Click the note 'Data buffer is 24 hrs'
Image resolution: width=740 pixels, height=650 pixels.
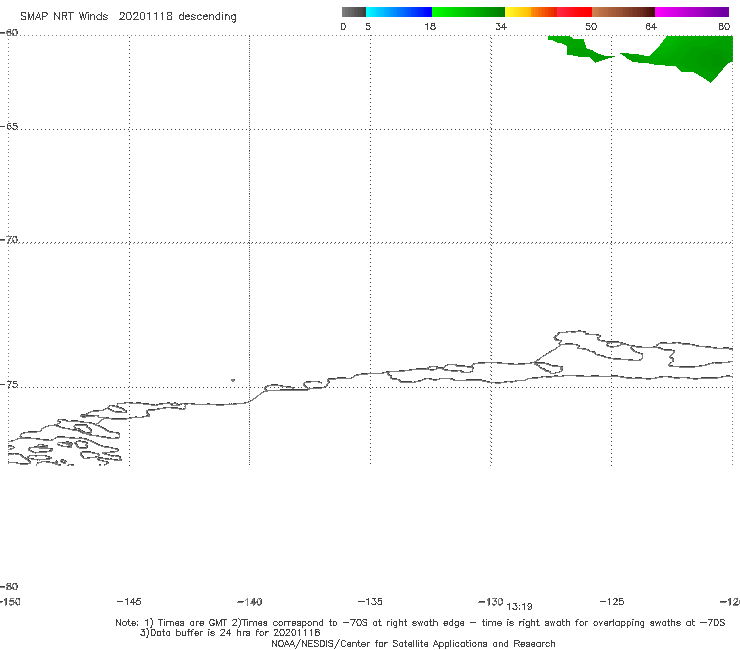(230, 633)
